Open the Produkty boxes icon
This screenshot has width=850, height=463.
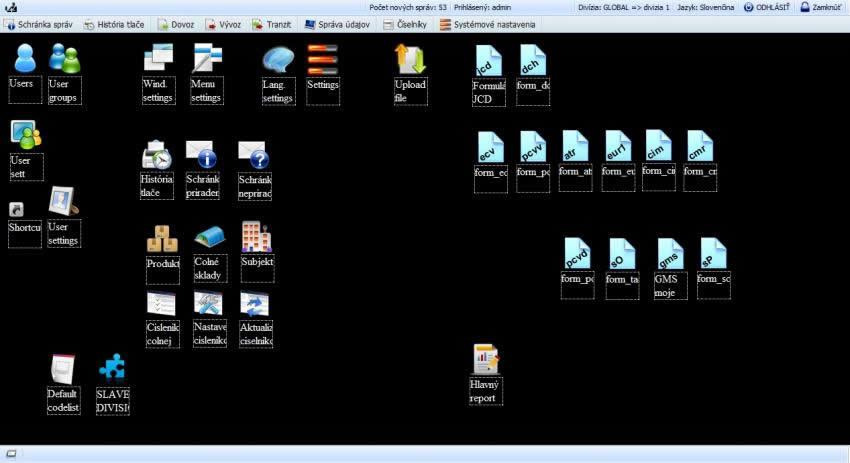[162, 239]
